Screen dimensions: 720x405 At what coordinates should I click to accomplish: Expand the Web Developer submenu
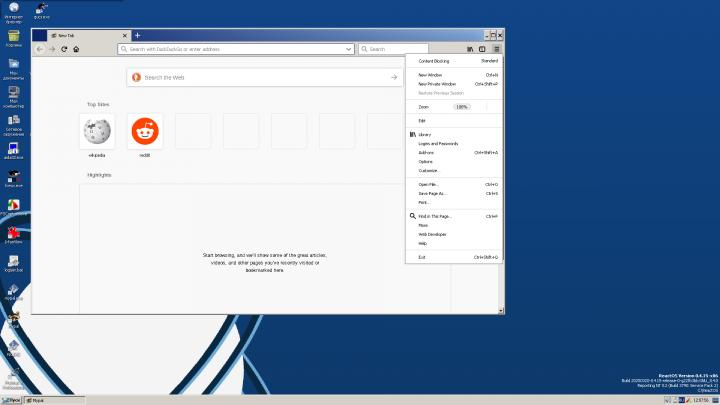[x=432, y=234]
